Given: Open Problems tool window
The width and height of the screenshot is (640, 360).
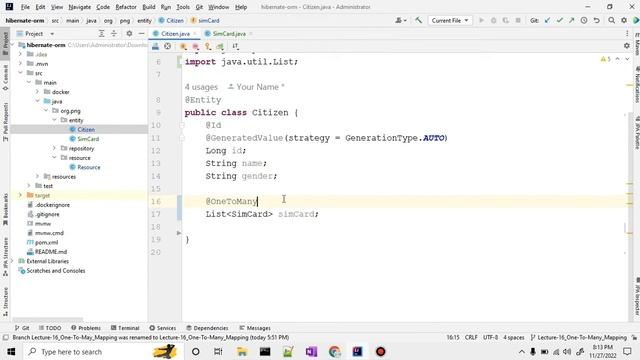Looking at the screenshot, I should point(86,328).
